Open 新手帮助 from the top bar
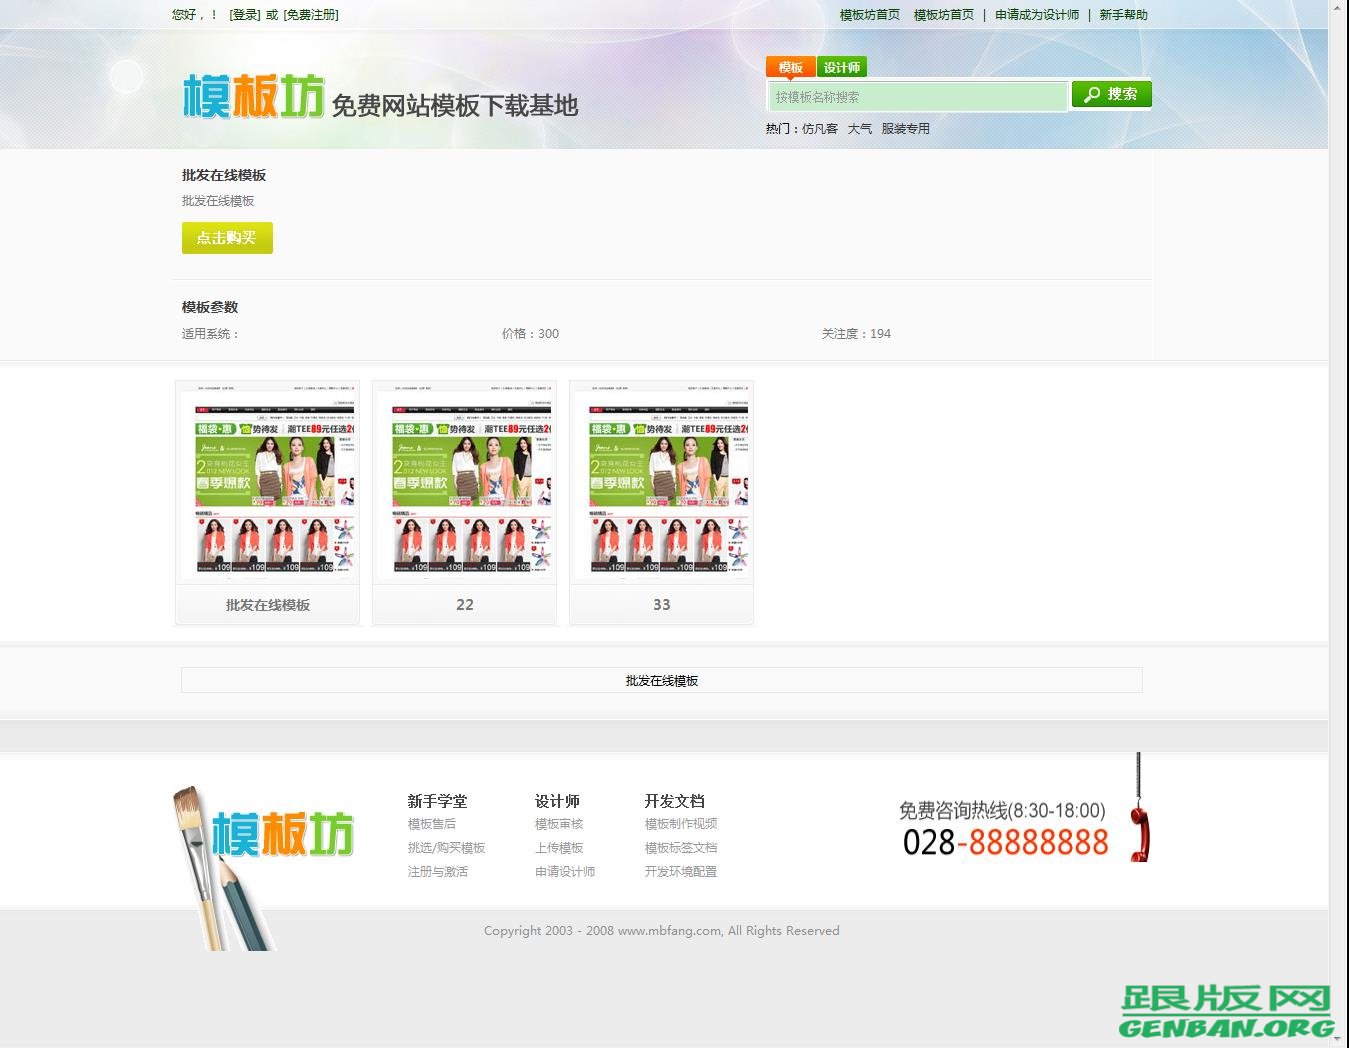 pos(1122,14)
